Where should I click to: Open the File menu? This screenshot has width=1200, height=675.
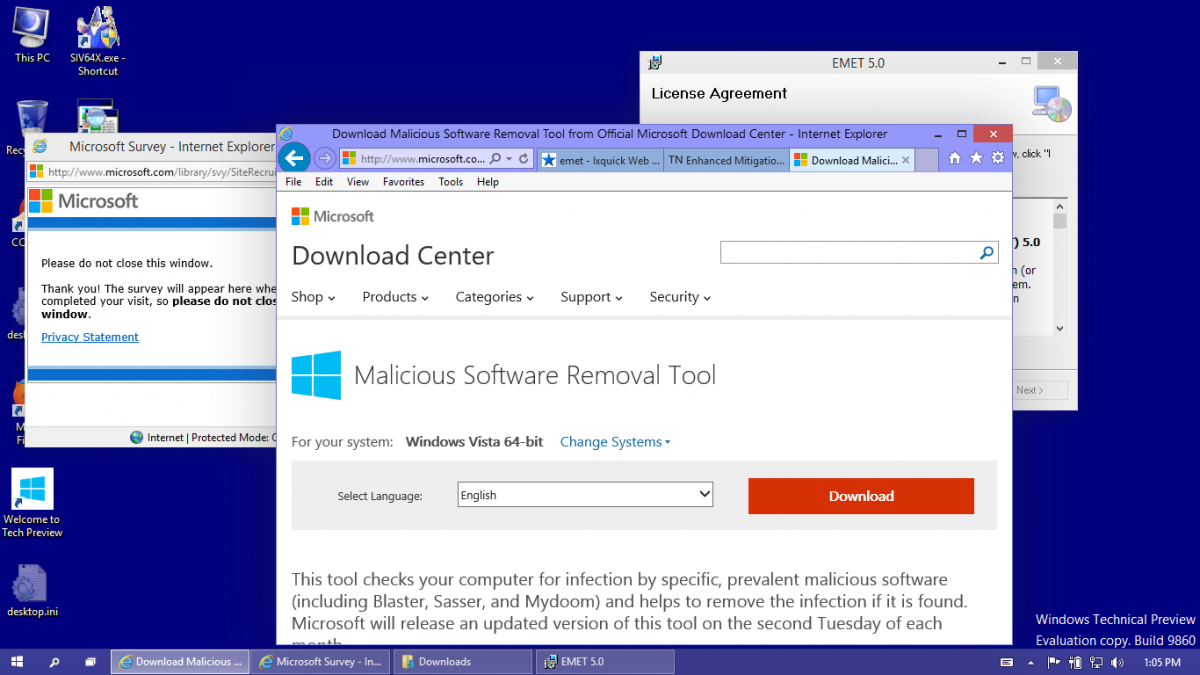294,182
